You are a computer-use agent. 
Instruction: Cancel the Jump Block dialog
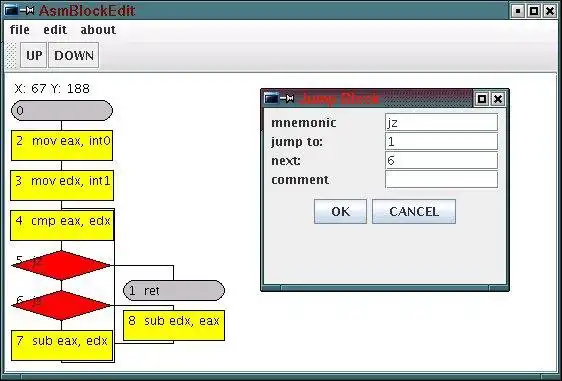(414, 211)
